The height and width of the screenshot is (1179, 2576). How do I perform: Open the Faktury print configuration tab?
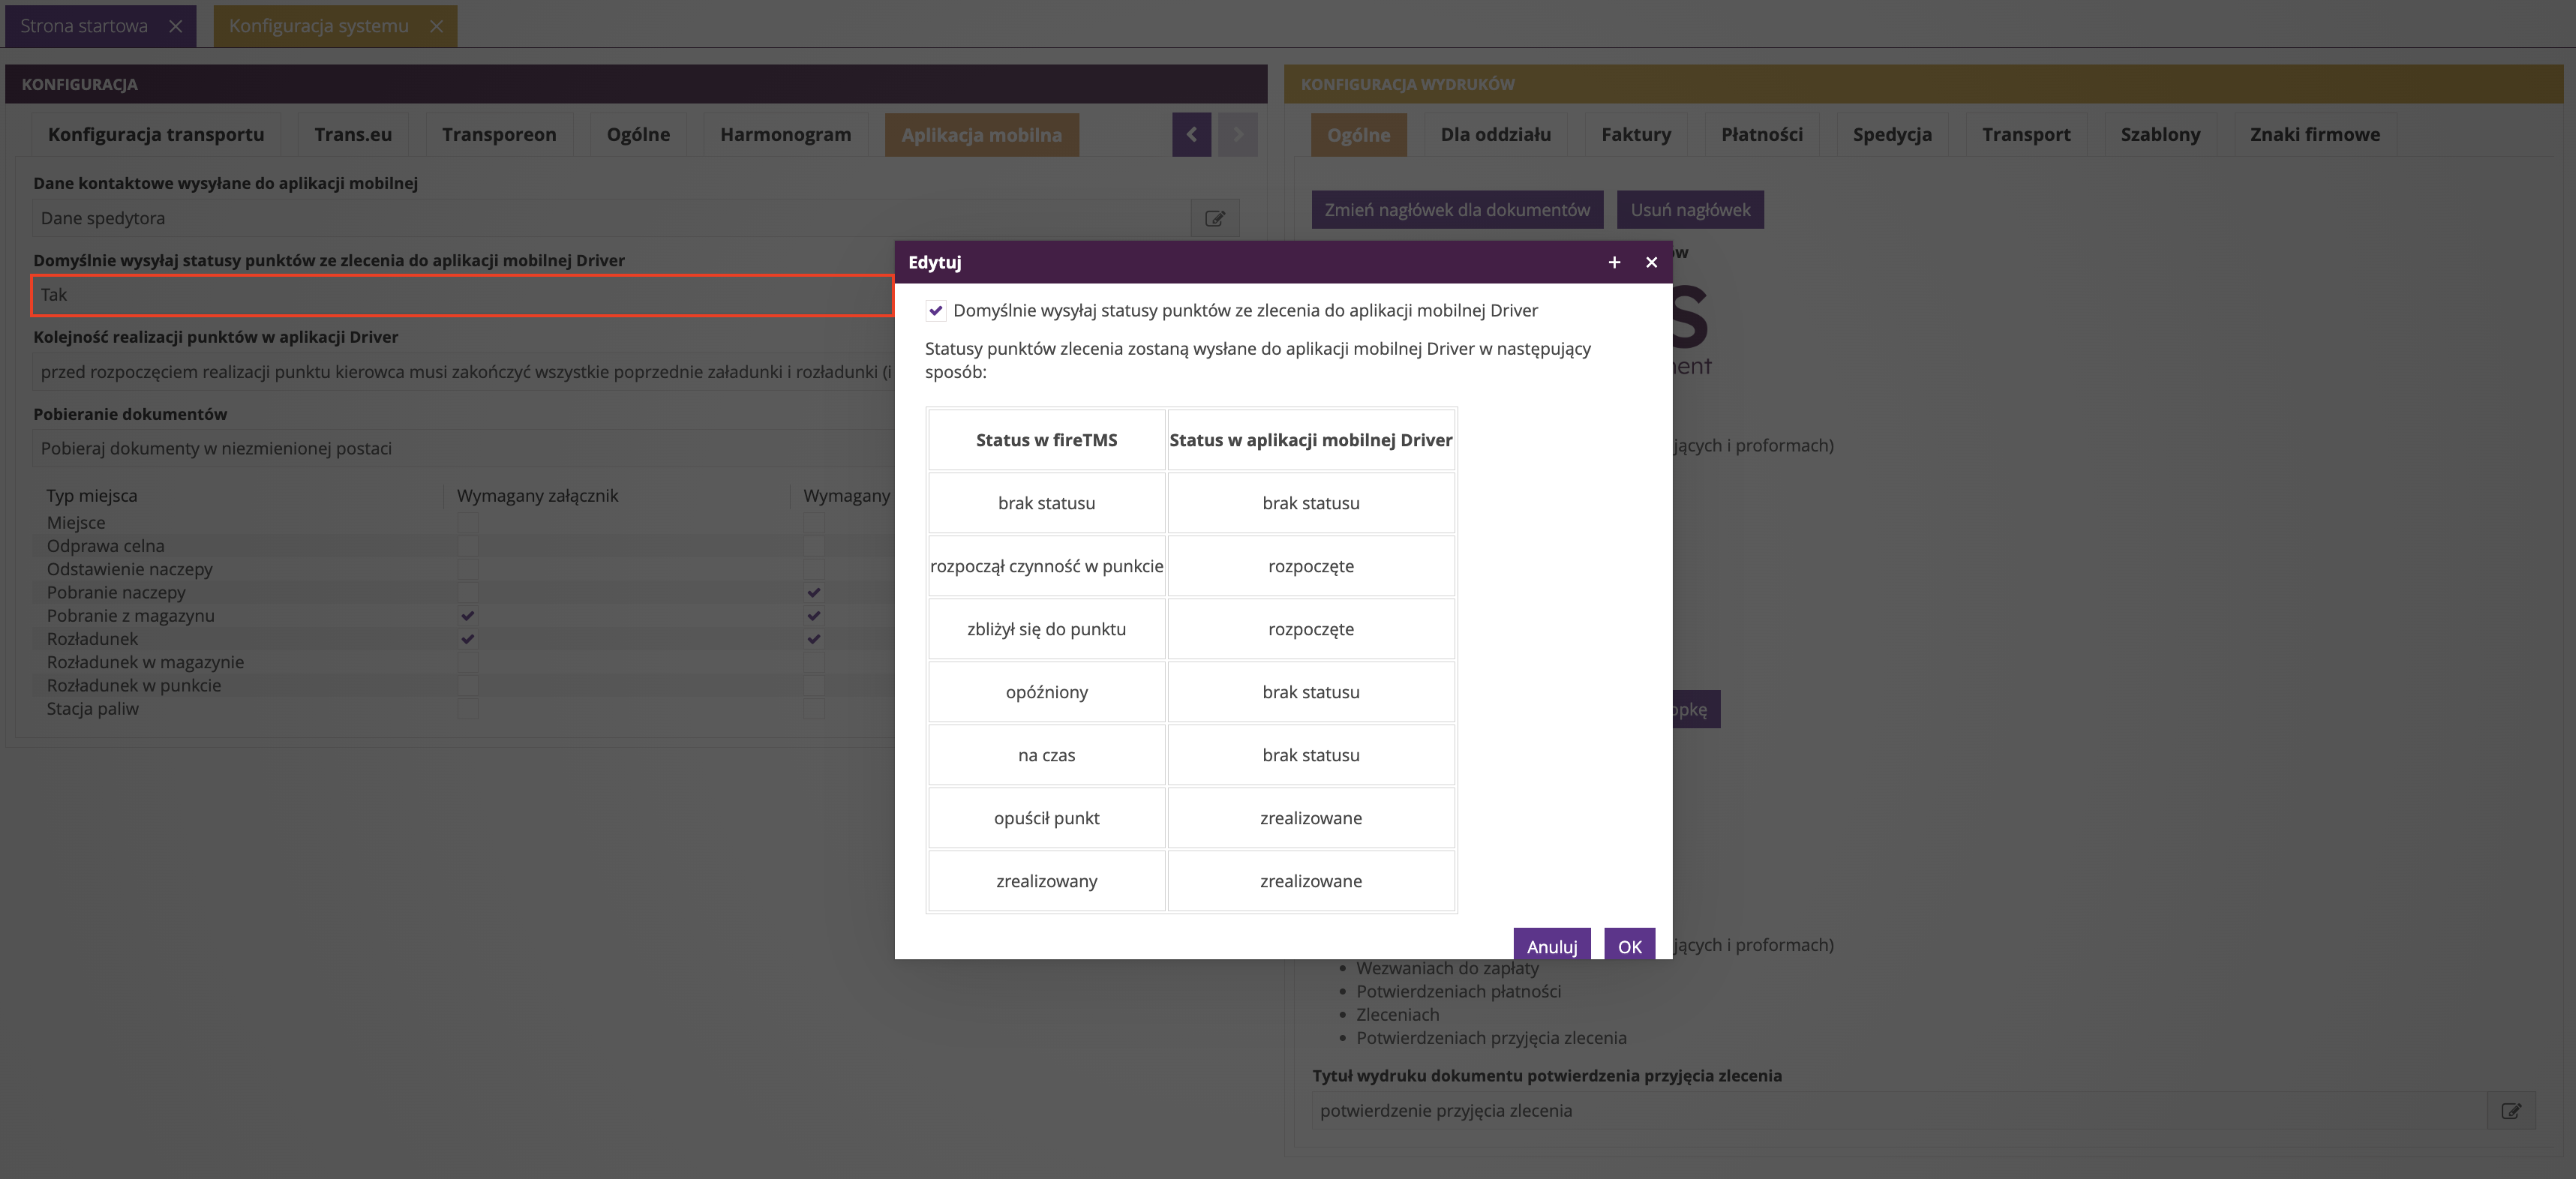[x=1635, y=134]
